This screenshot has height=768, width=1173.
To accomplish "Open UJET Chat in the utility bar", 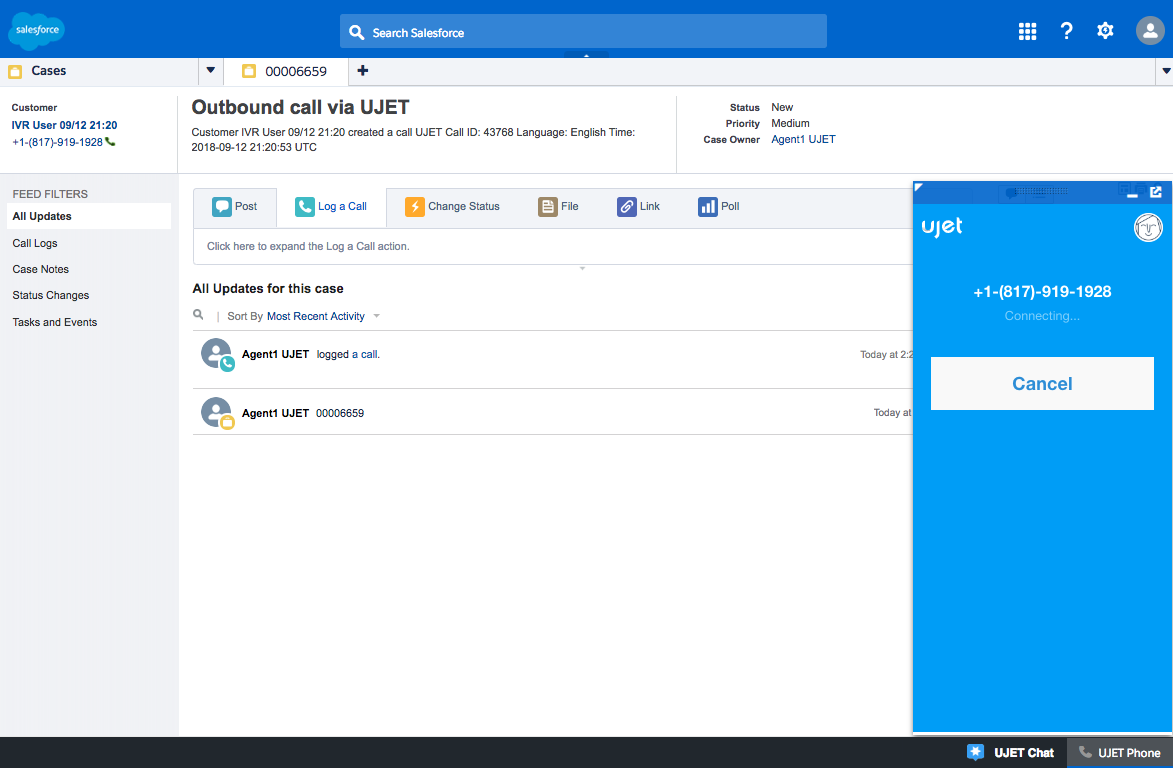I will coord(1011,753).
